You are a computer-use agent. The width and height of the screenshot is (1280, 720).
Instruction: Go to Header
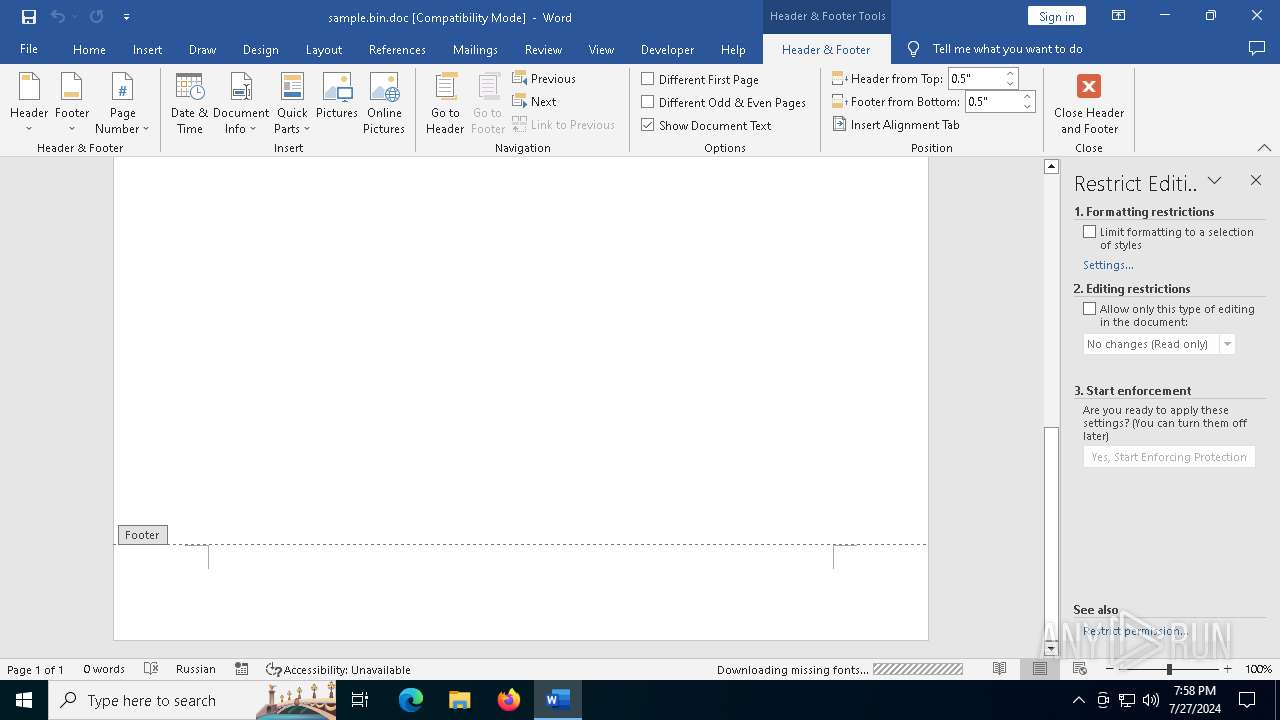pyautogui.click(x=445, y=103)
